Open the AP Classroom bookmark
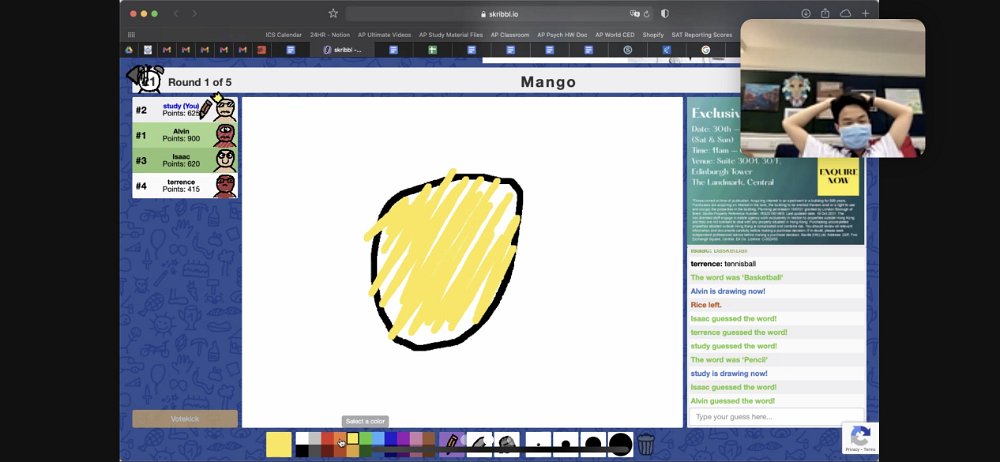Viewport: 1000px width, 462px height. (x=510, y=35)
